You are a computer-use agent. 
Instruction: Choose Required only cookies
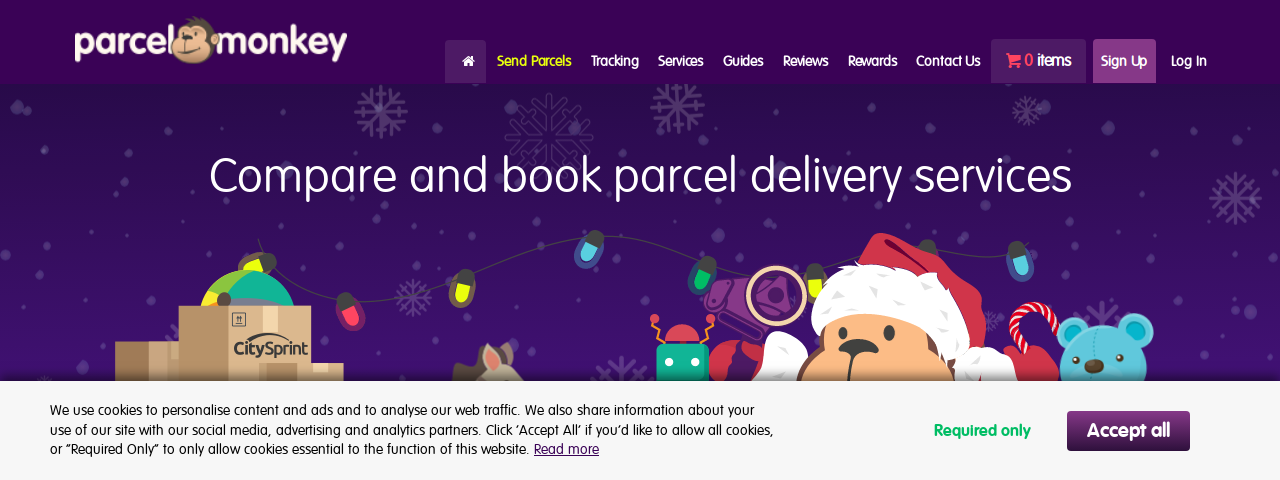982,431
